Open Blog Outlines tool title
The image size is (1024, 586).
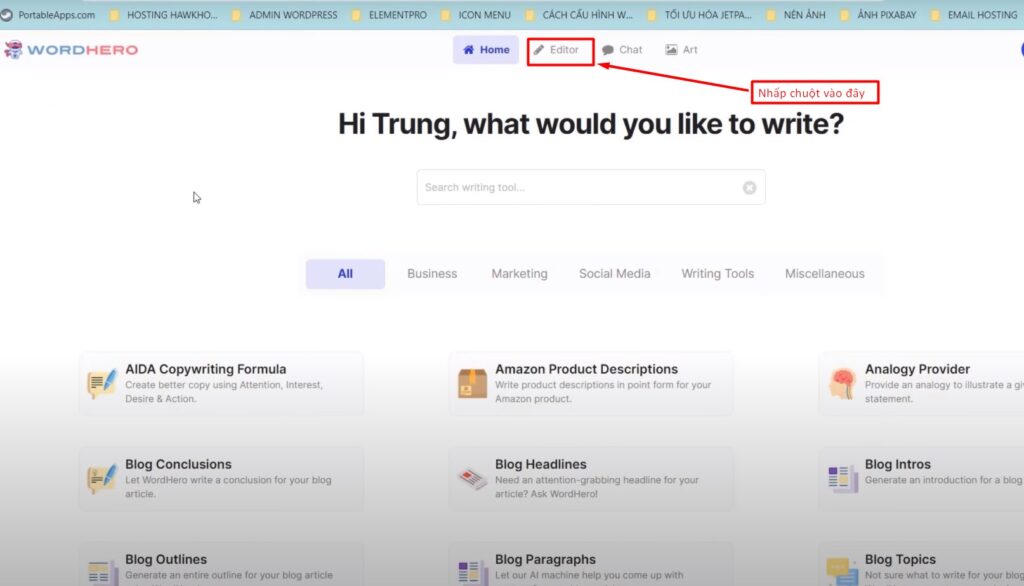point(166,559)
